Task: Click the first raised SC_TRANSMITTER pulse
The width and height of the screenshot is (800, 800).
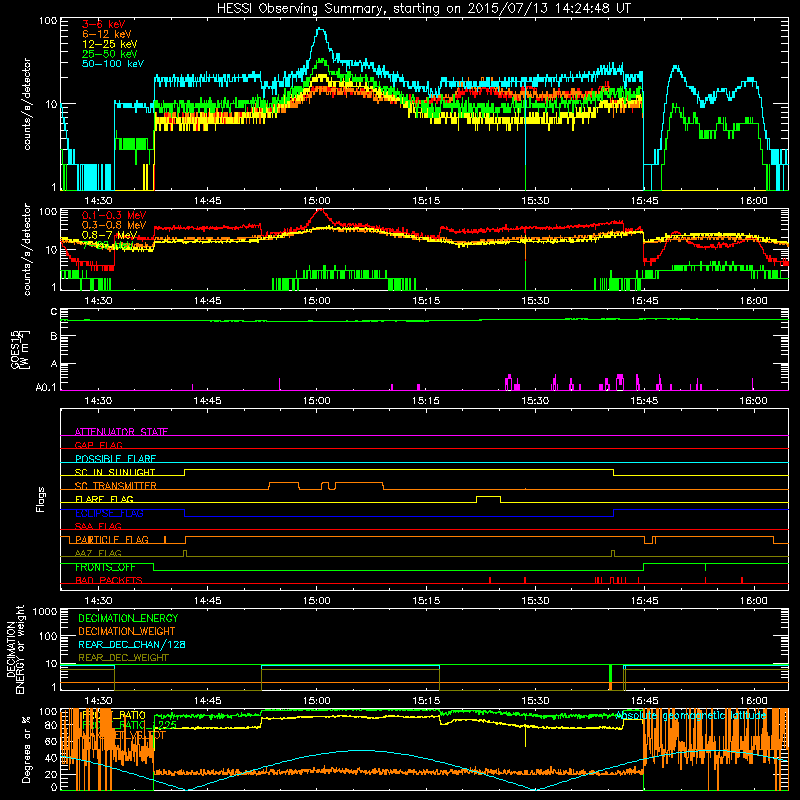Action: pyautogui.click(x=284, y=483)
